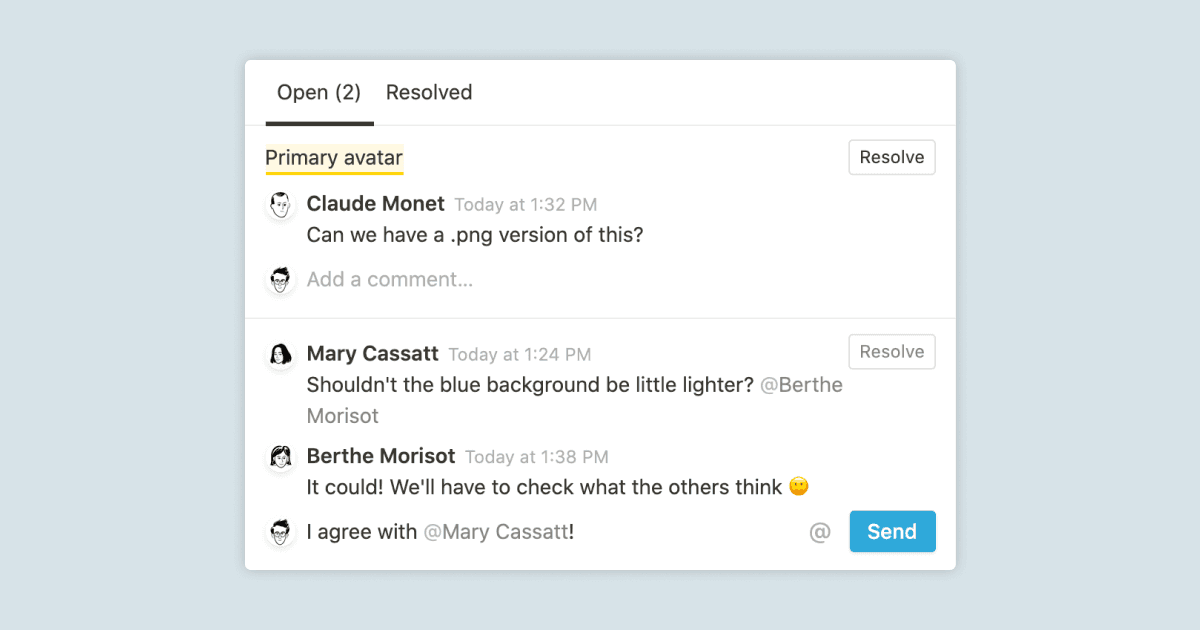The height and width of the screenshot is (630, 1200).
Task: Click the @ mention icon next to Send
Action: pyautogui.click(x=820, y=532)
